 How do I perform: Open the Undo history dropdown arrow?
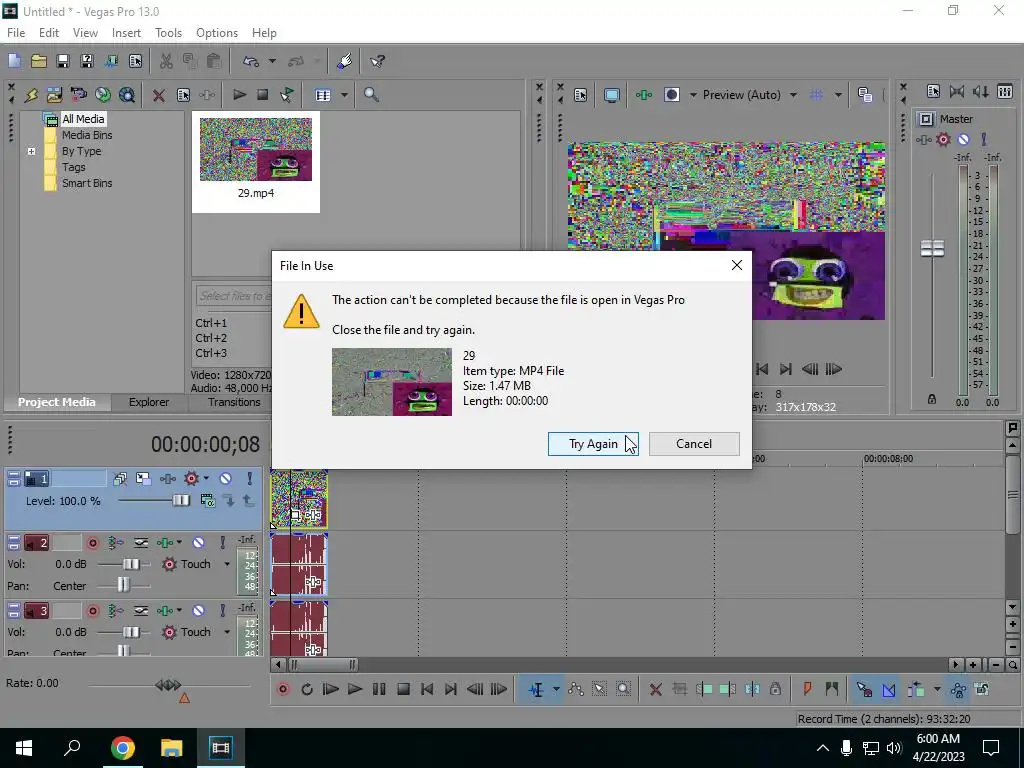tap(272, 61)
